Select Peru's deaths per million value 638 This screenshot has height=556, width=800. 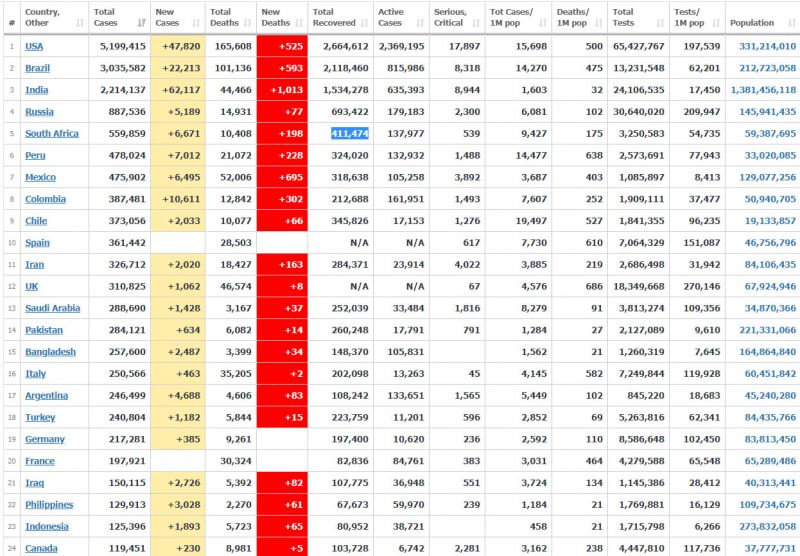594,156
